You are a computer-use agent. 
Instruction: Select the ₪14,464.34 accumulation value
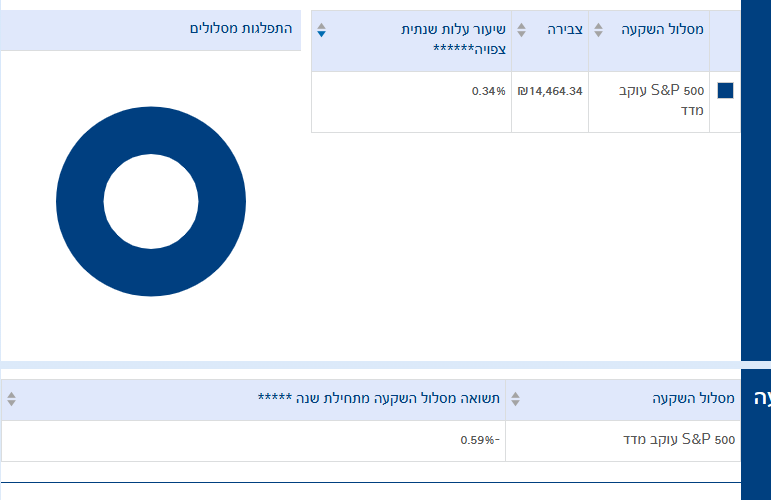[x=550, y=91]
